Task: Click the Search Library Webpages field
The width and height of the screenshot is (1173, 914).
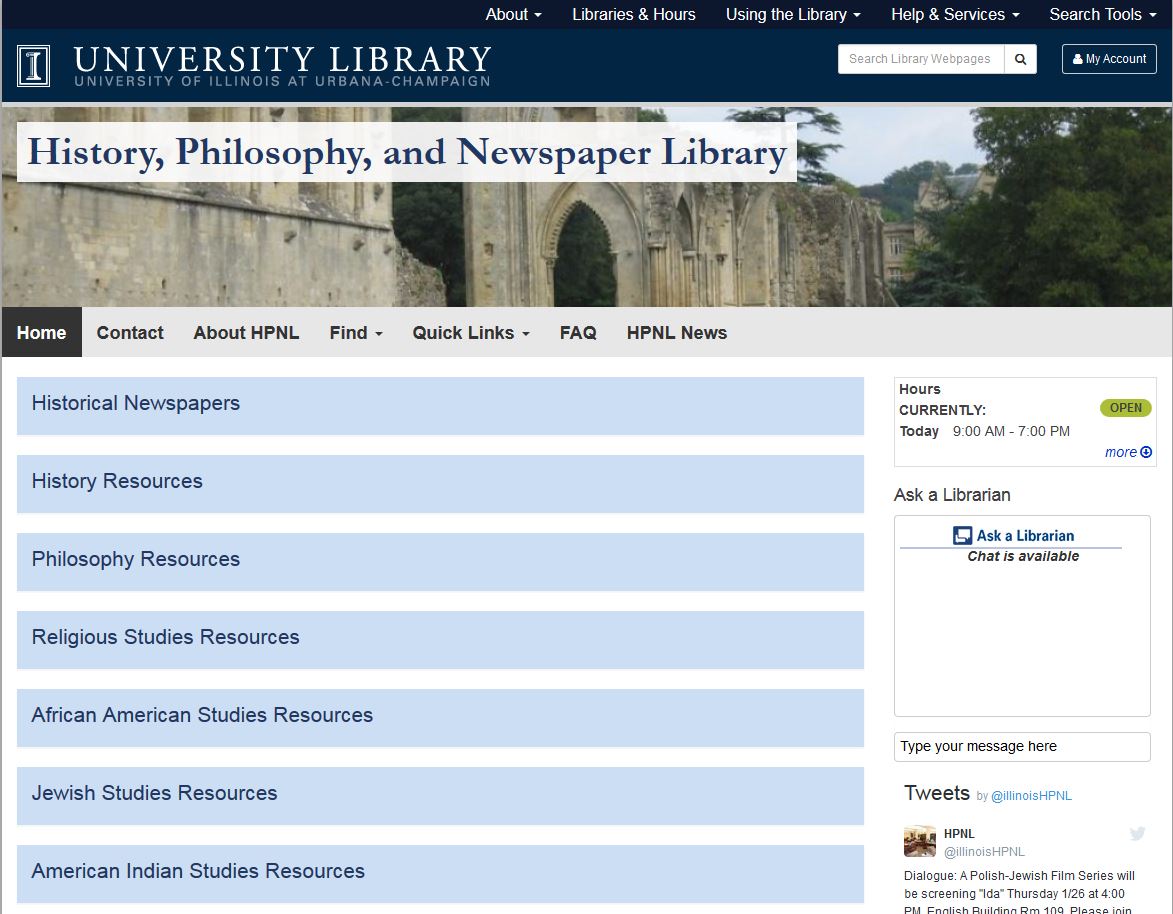Action: point(920,59)
